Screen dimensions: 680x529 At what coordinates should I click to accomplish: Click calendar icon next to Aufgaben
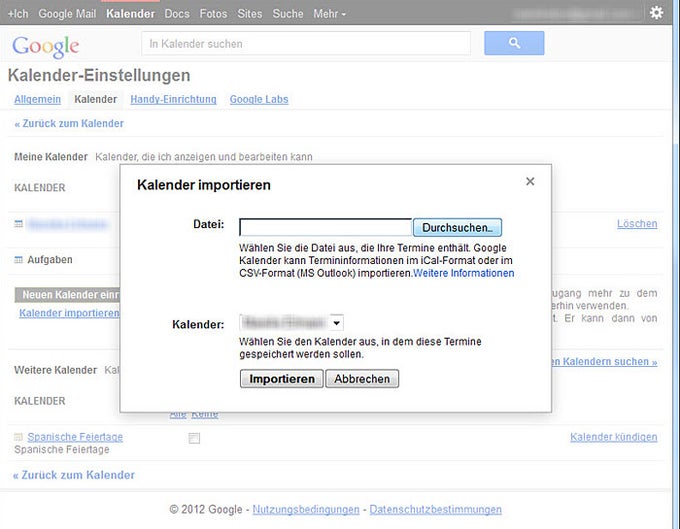pyautogui.click(x=18, y=260)
